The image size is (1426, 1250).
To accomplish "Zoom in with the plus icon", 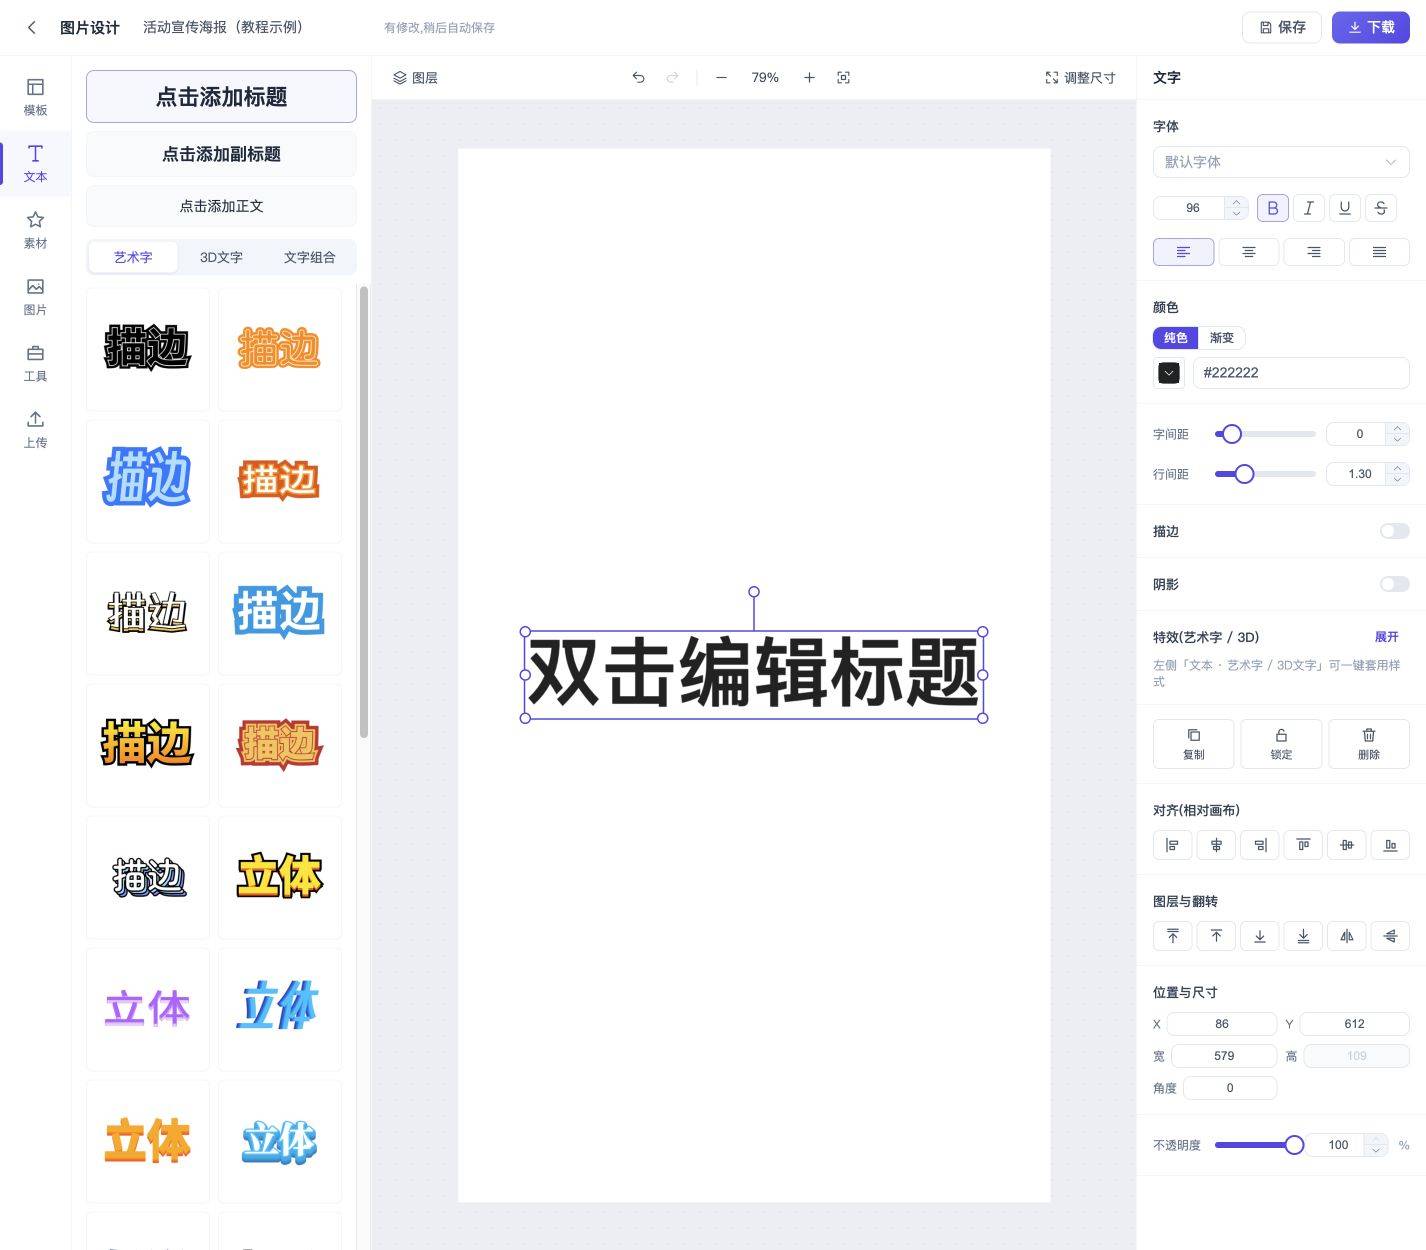I will coord(809,77).
